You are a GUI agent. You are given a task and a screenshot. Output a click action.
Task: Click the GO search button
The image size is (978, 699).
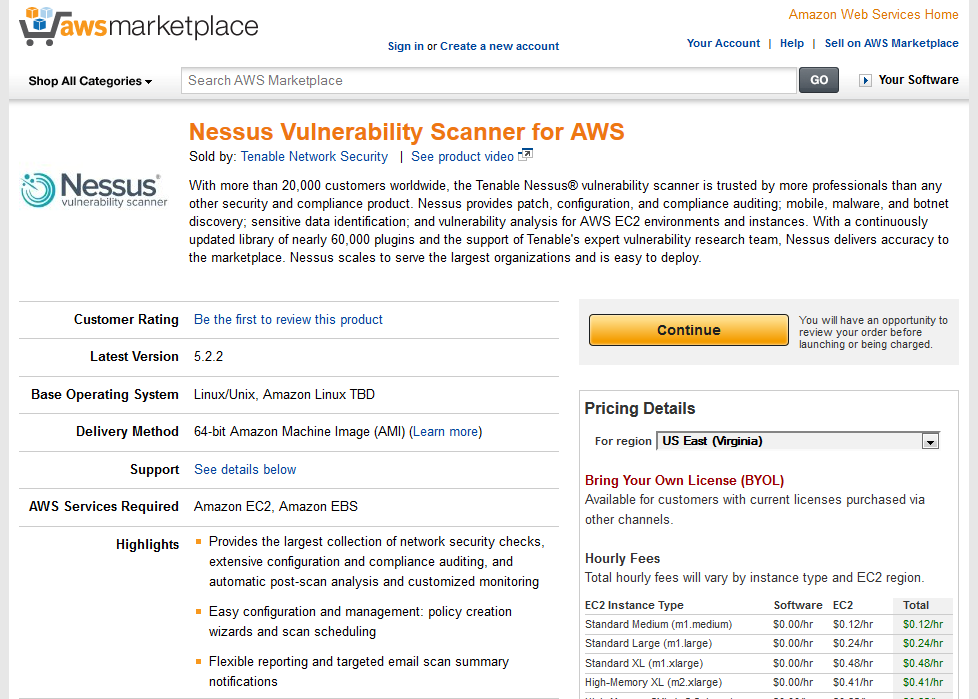(819, 80)
